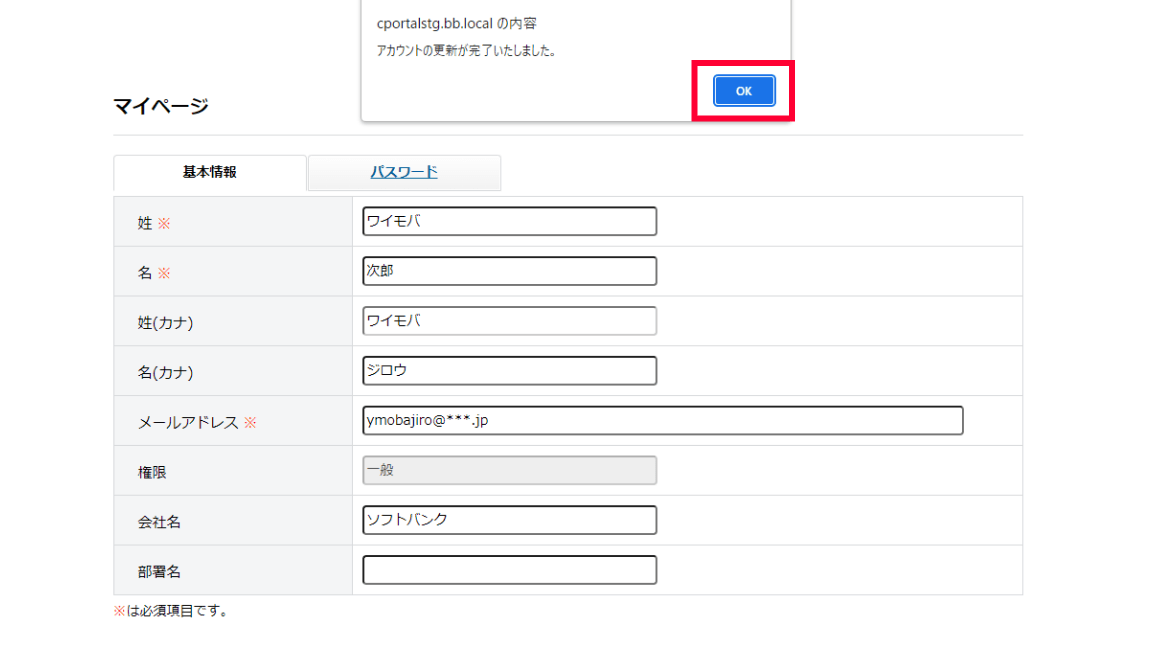Click the ※は必須項目です note text
1152x648 pixels.
click(171, 611)
